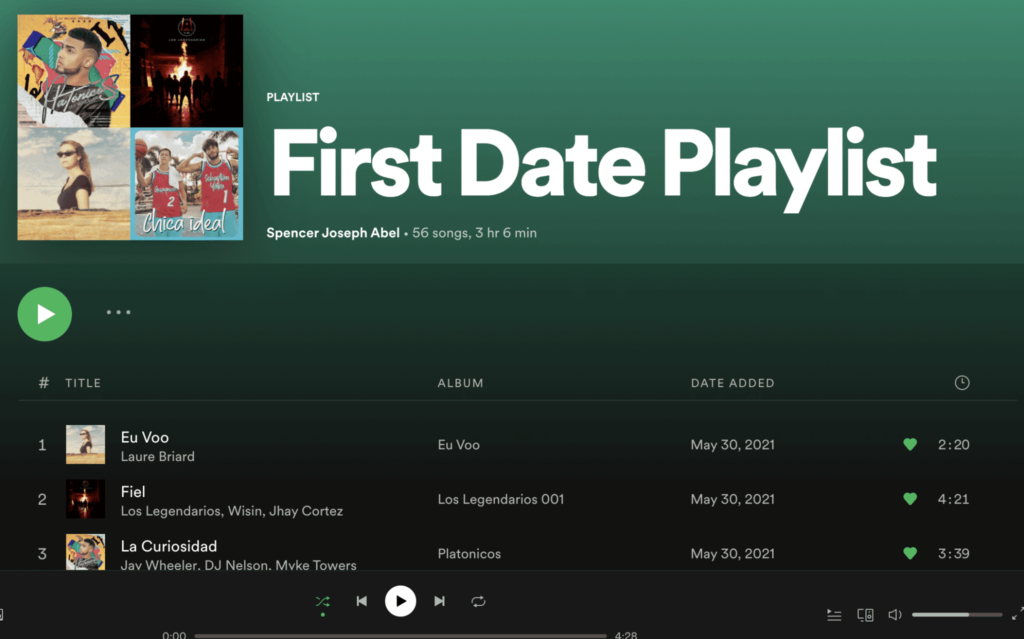Click the 56 songs, 3 hr 6 min text
The image size is (1024, 639).
coord(474,233)
